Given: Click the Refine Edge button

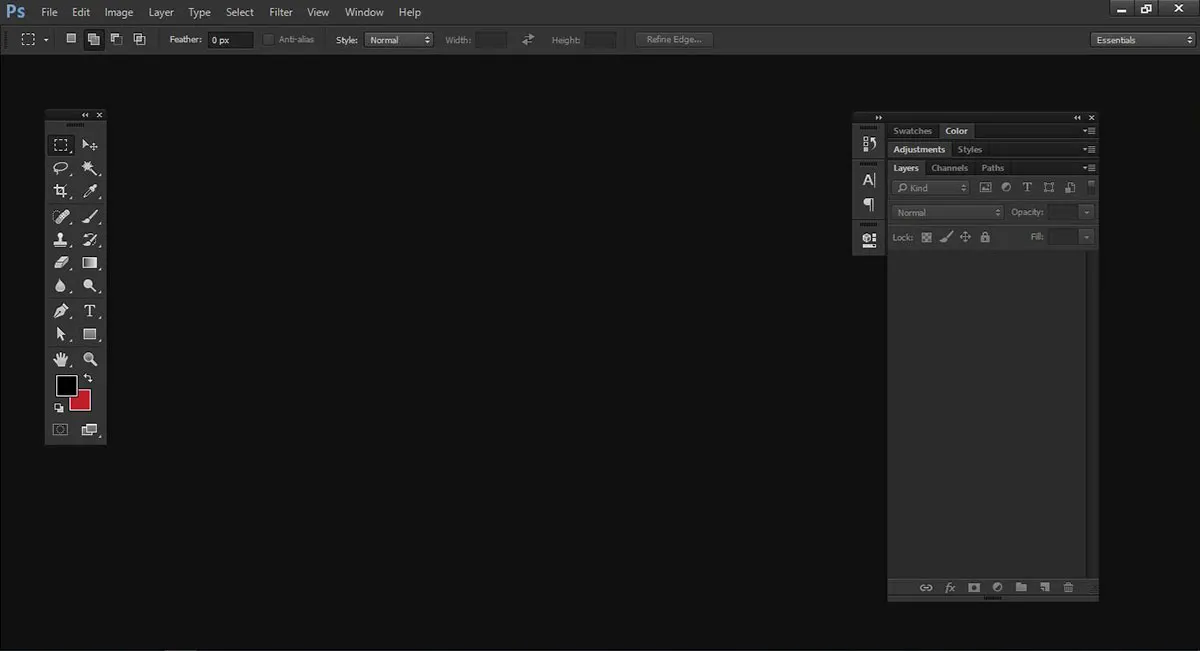Looking at the screenshot, I should (673, 39).
